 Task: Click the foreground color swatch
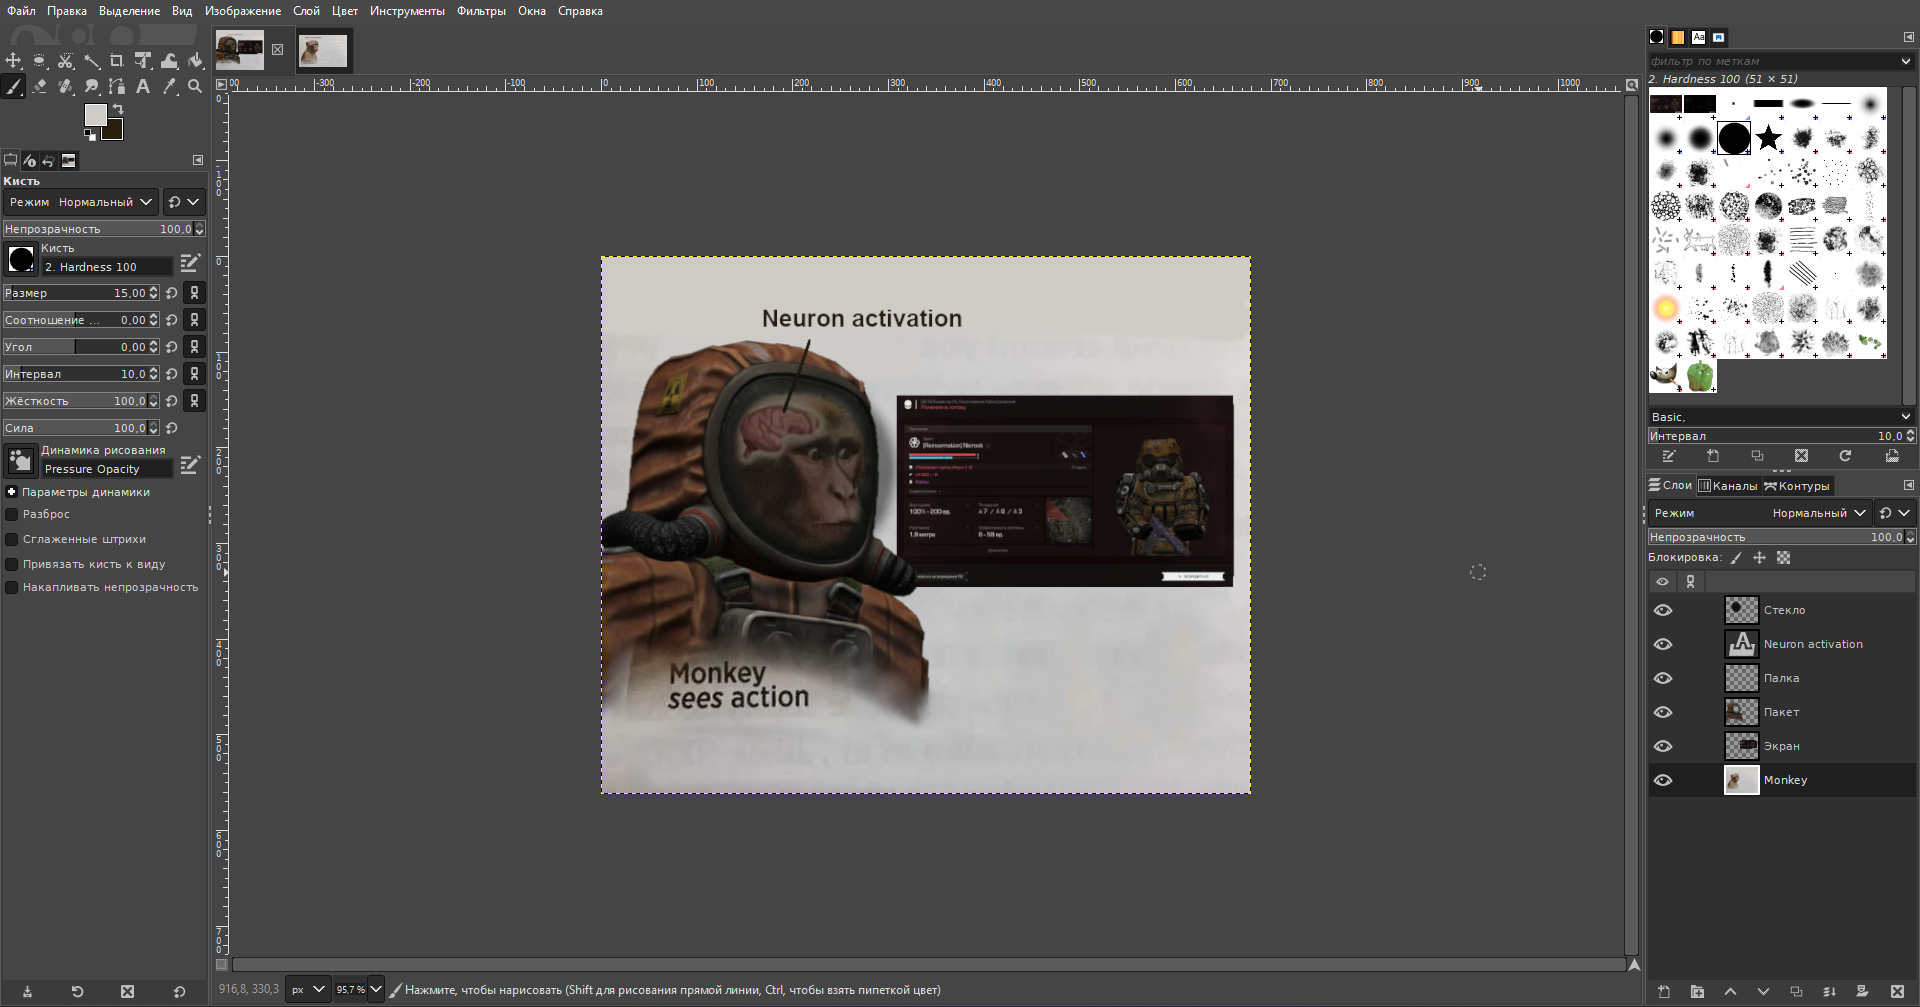(95, 115)
